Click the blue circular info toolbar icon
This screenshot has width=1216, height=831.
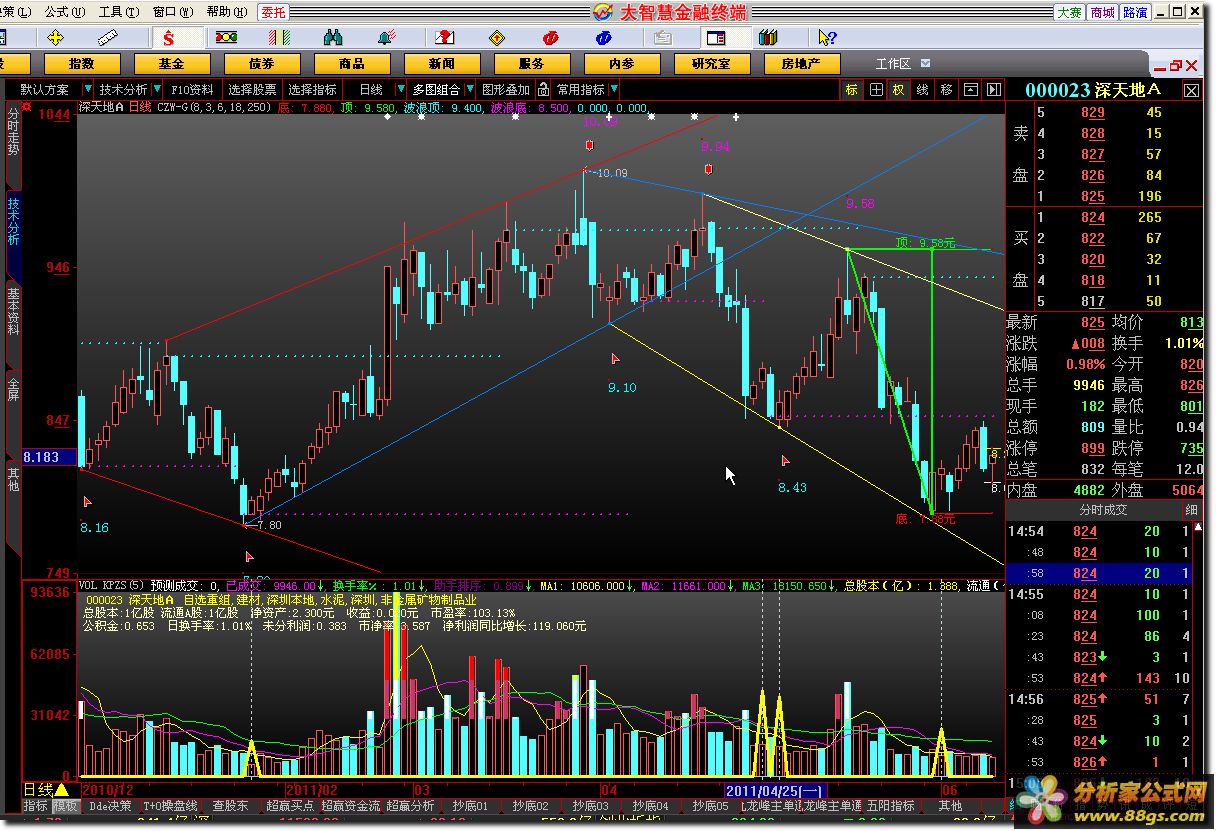[x=603, y=38]
